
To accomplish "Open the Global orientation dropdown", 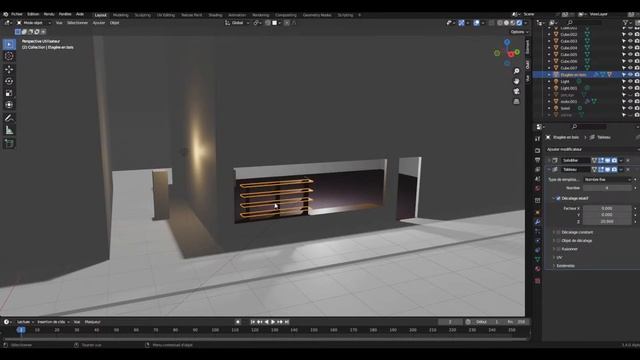I will (x=237, y=23).
